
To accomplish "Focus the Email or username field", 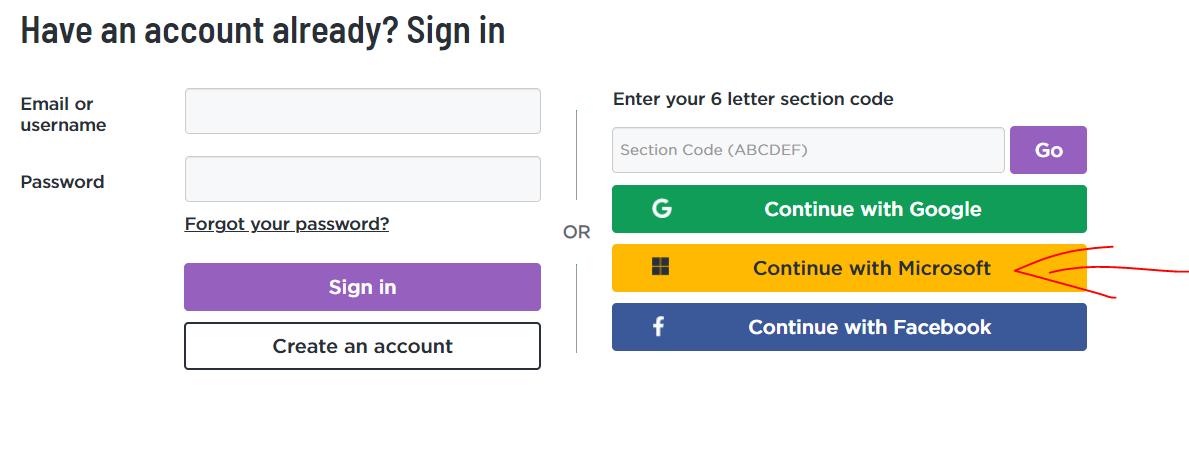I will tap(362, 111).
